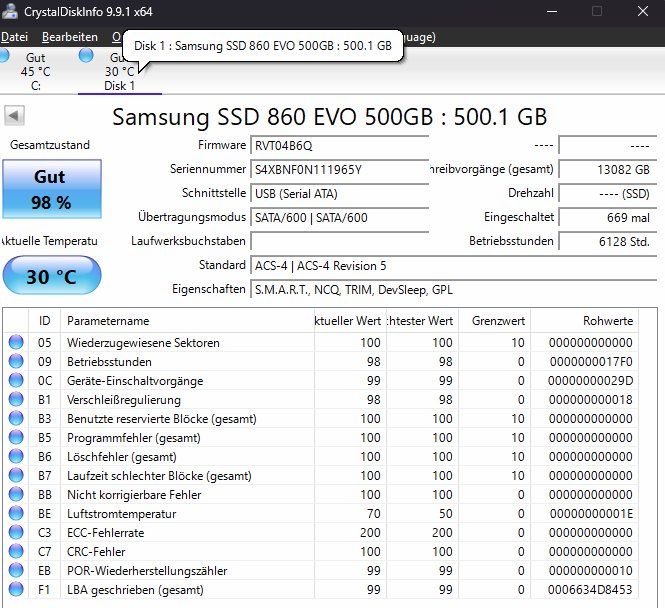Click status orb for POR-Wiederherstellungszähler row
665x608 pixels.
click(x=16, y=570)
